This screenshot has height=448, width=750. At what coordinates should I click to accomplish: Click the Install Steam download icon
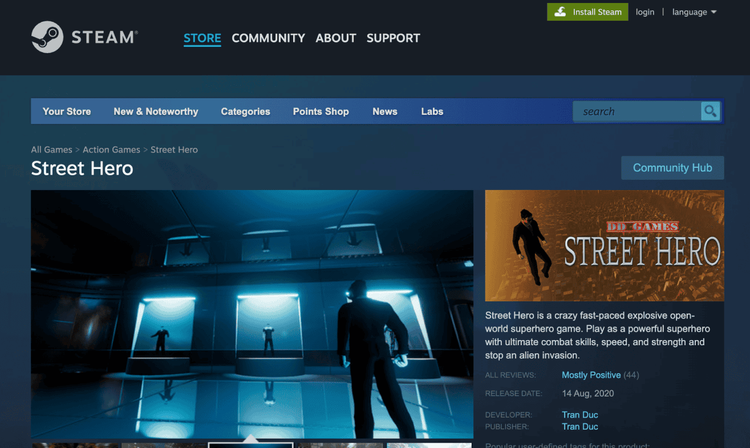560,12
